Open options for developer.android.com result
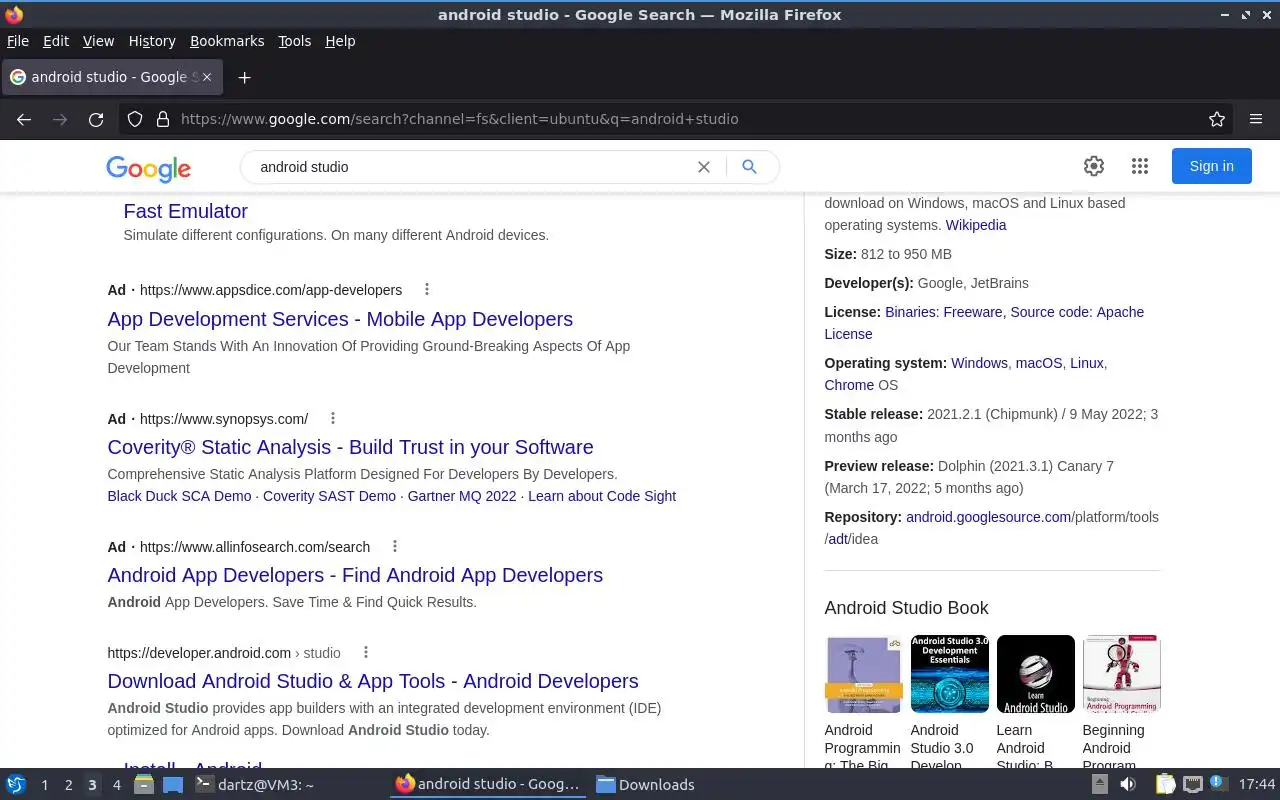Viewport: 1280px width, 800px height. point(366,652)
